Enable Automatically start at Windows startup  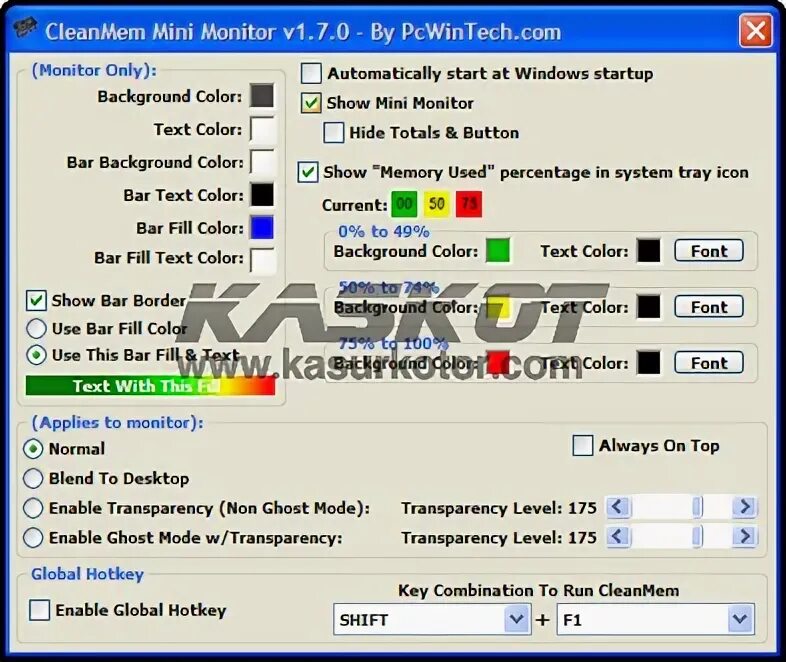point(311,73)
